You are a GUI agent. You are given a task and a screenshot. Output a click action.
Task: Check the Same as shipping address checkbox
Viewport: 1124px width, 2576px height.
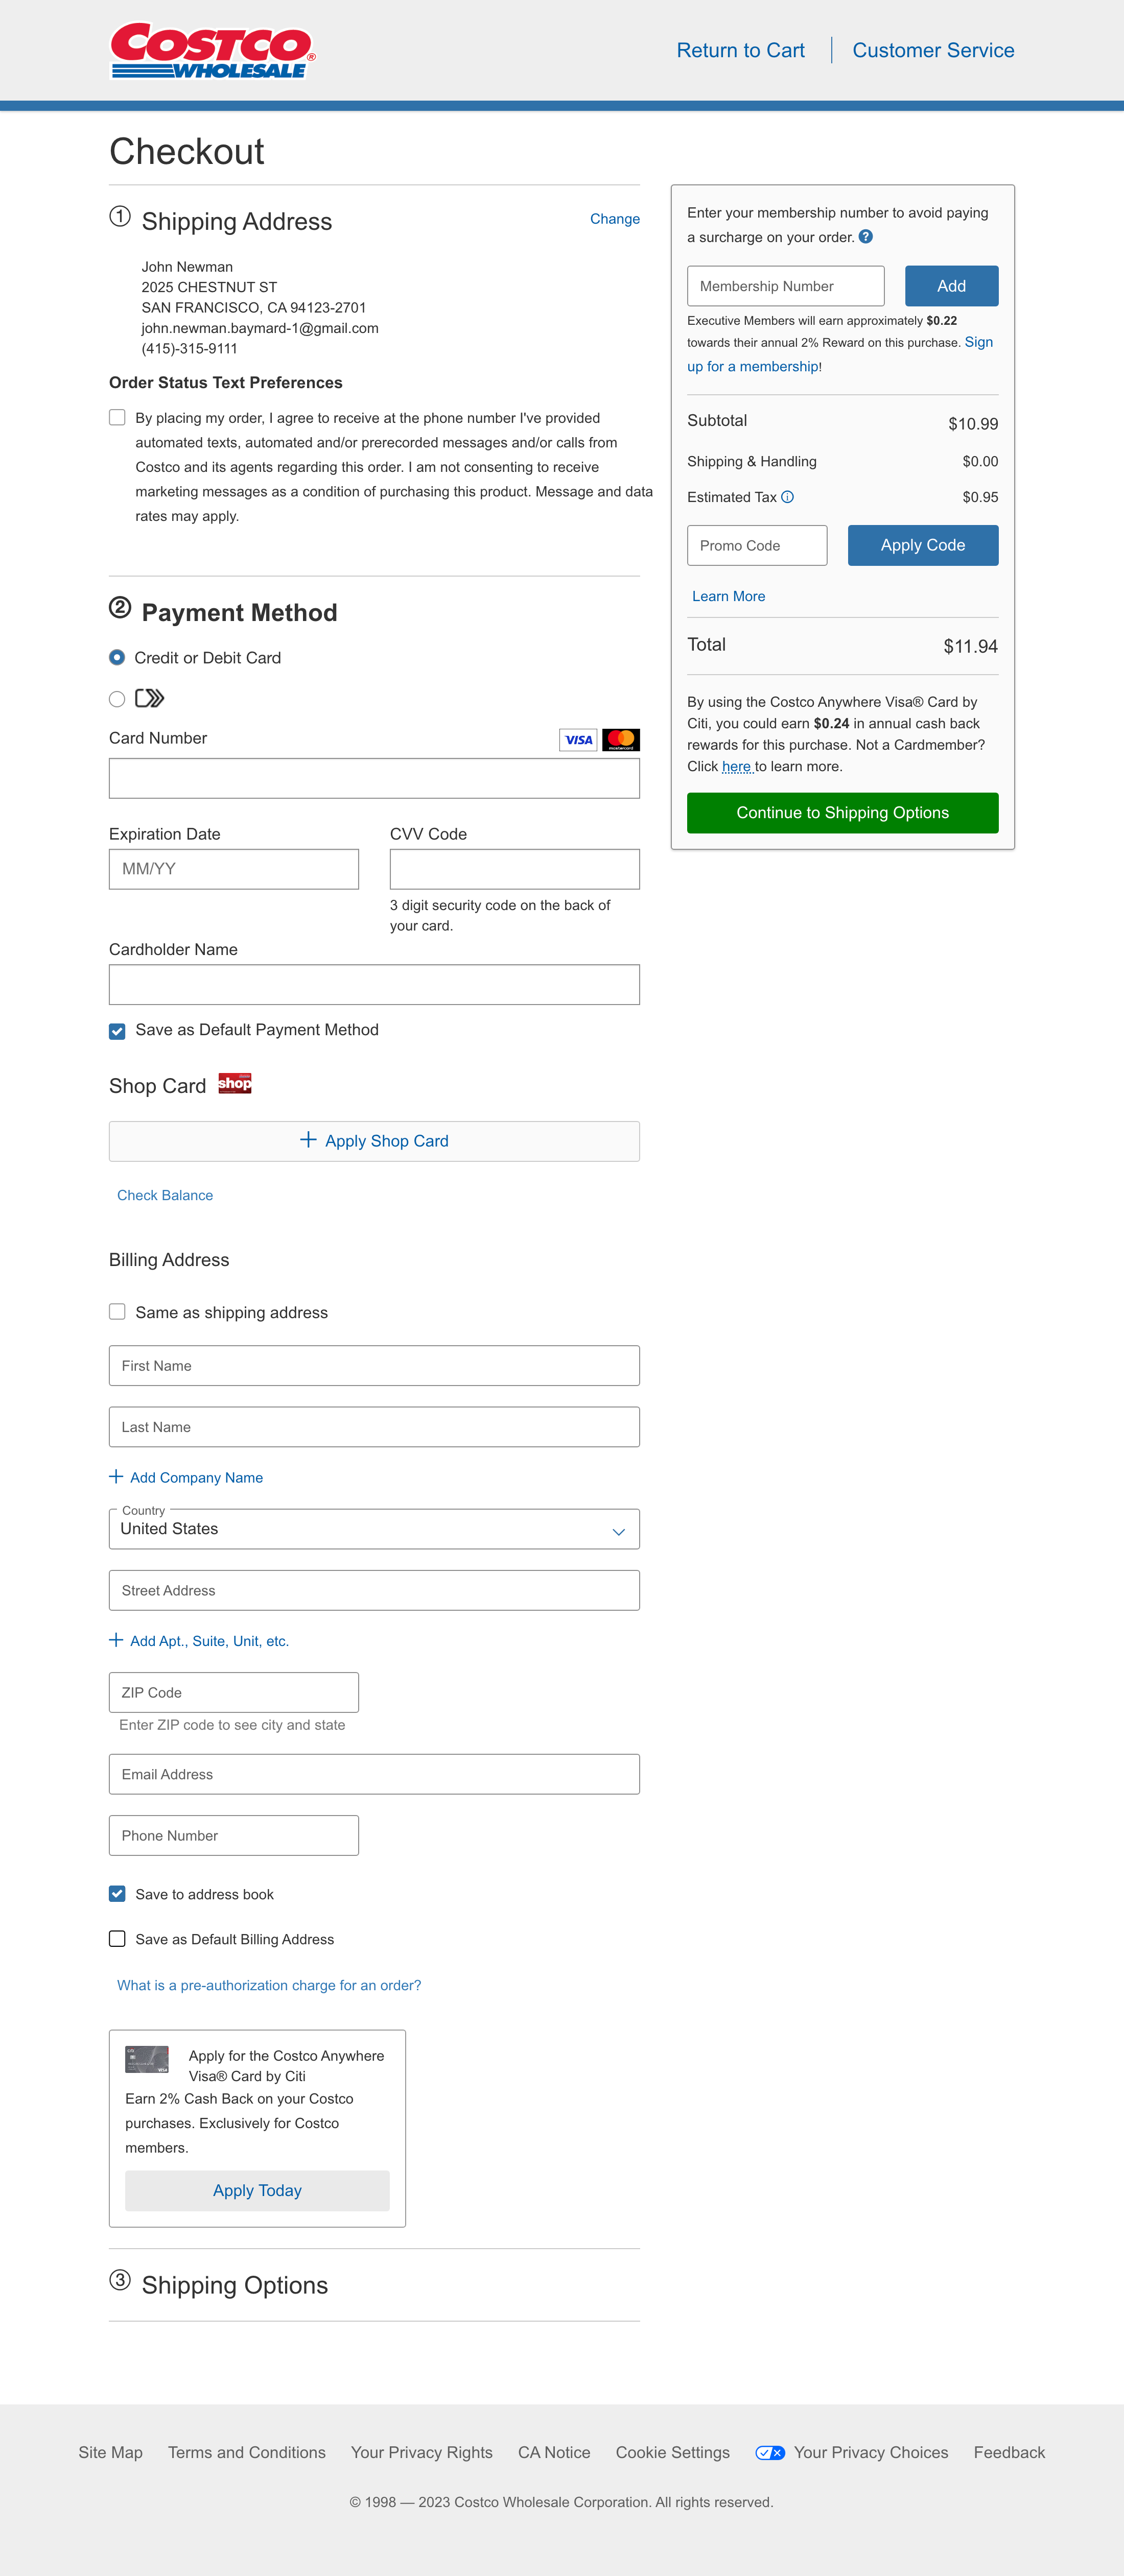click(x=117, y=1311)
